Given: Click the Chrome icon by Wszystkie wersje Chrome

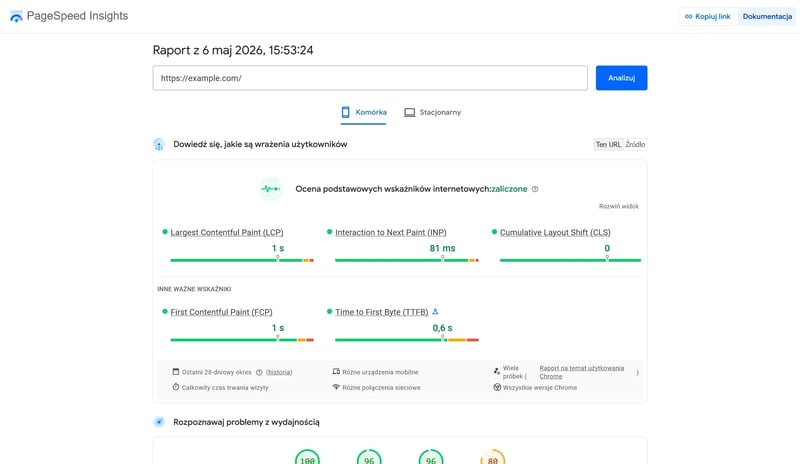Looking at the screenshot, I should tap(497, 387).
